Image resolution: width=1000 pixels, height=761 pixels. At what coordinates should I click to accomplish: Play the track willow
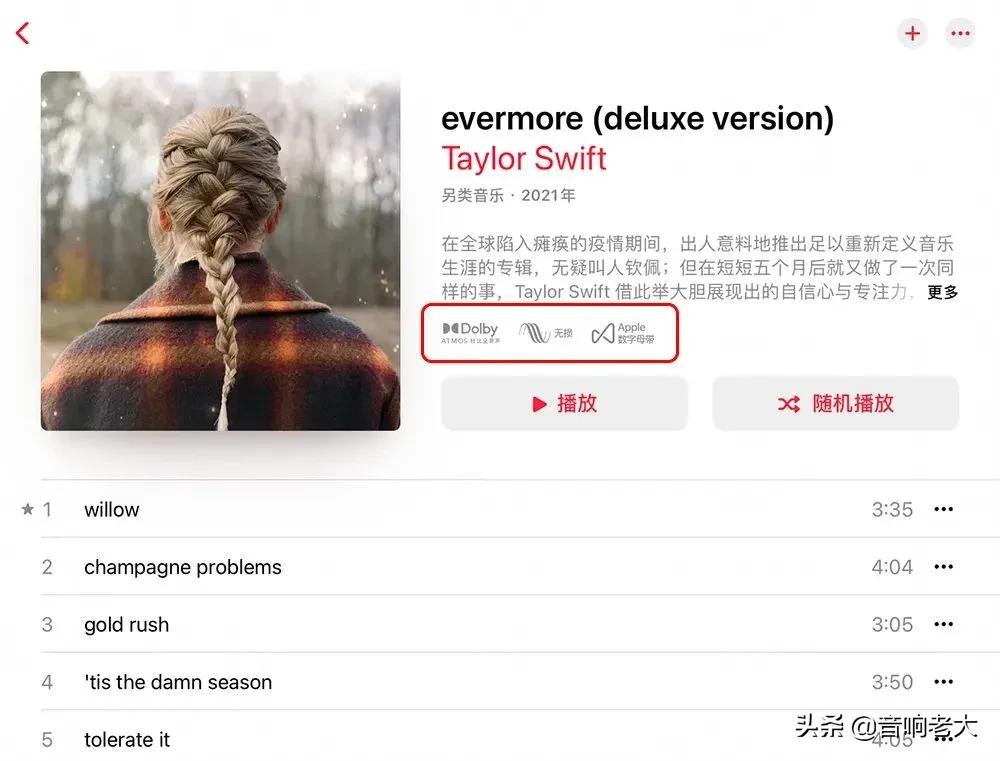point(112,509)
